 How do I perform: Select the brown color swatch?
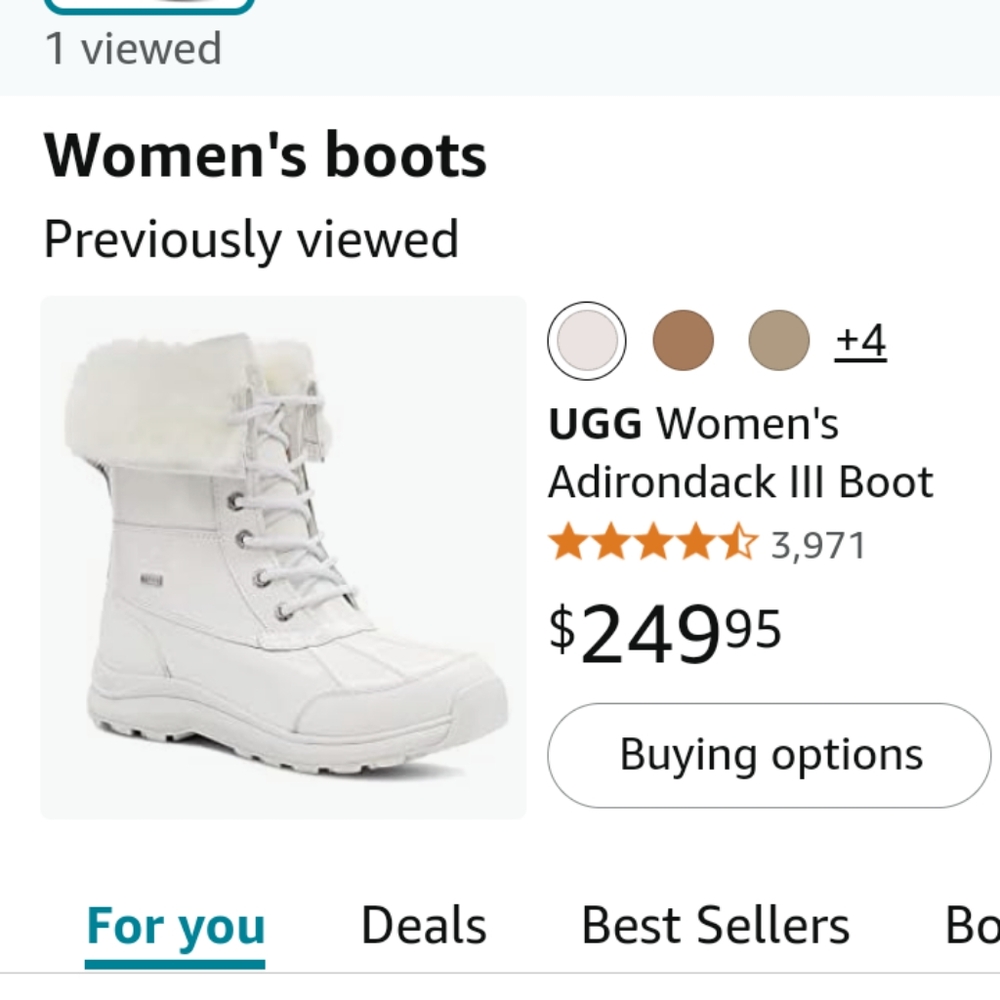(683, 340)
